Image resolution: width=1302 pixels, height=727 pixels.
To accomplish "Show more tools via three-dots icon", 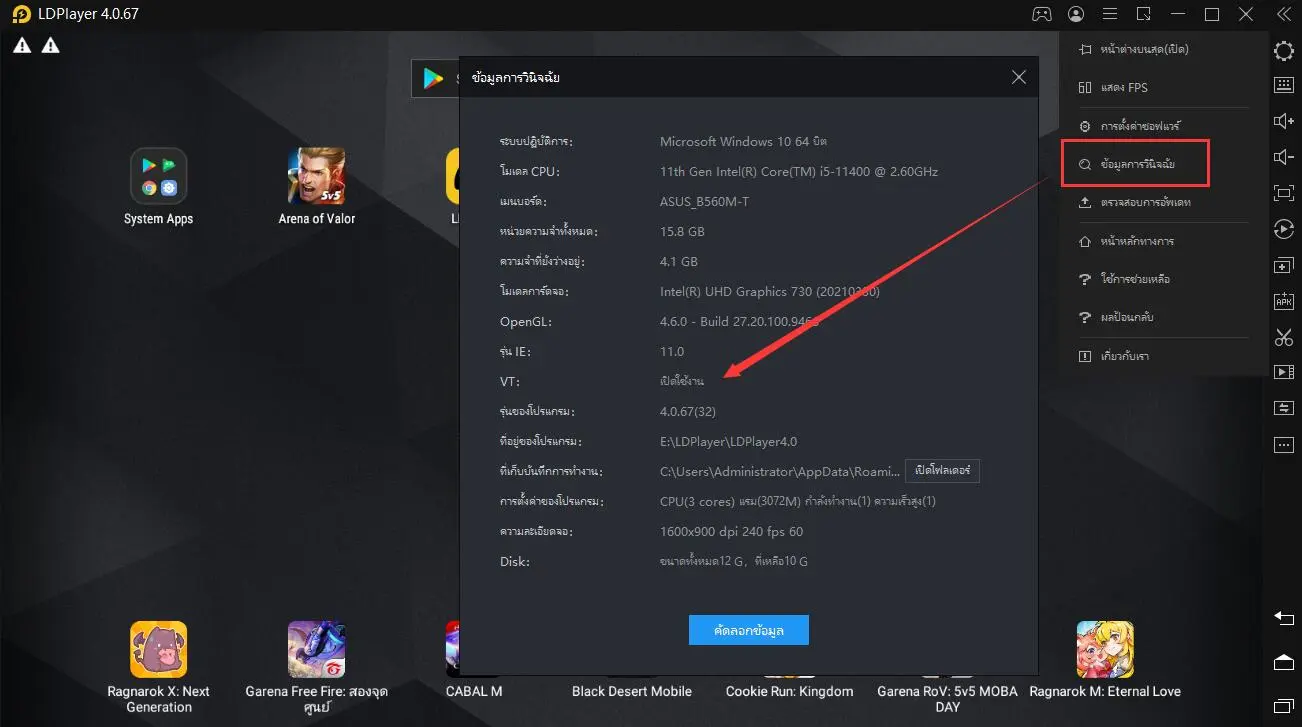I will [1283, 444].
